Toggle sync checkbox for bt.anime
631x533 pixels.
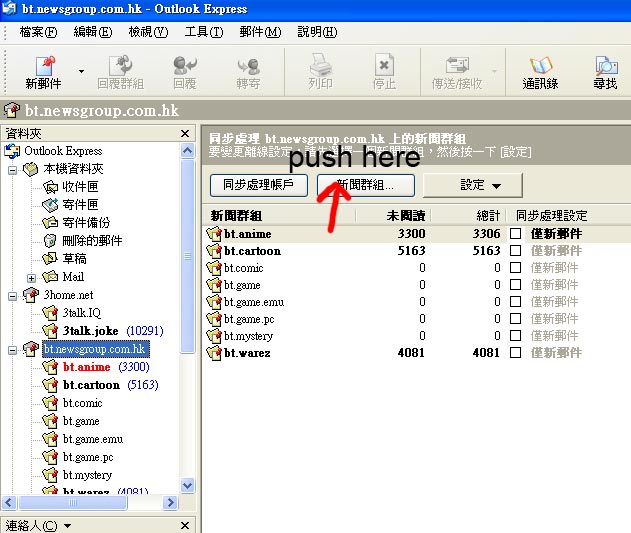tap(516, 233)
